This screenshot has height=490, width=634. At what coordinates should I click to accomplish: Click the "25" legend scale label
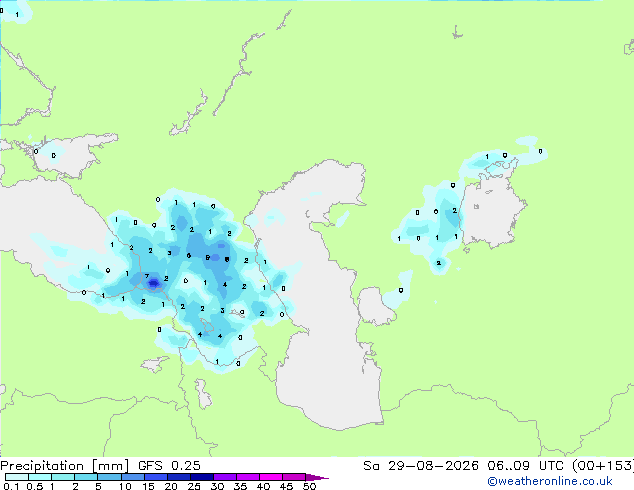[x=194, y=486]
